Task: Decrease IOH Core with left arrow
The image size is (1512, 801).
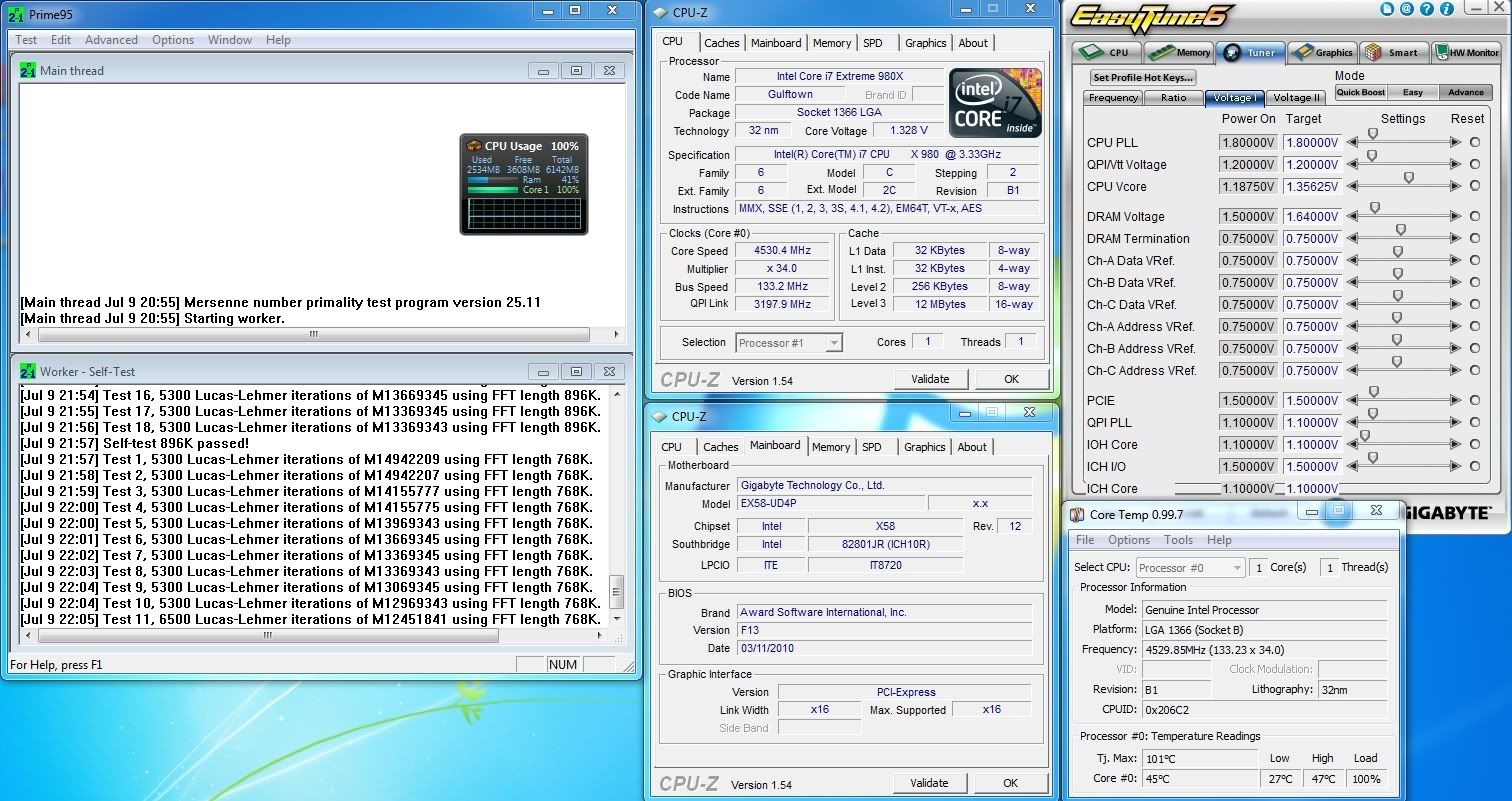Action: pyautogui.click(x=1353, y=444)
